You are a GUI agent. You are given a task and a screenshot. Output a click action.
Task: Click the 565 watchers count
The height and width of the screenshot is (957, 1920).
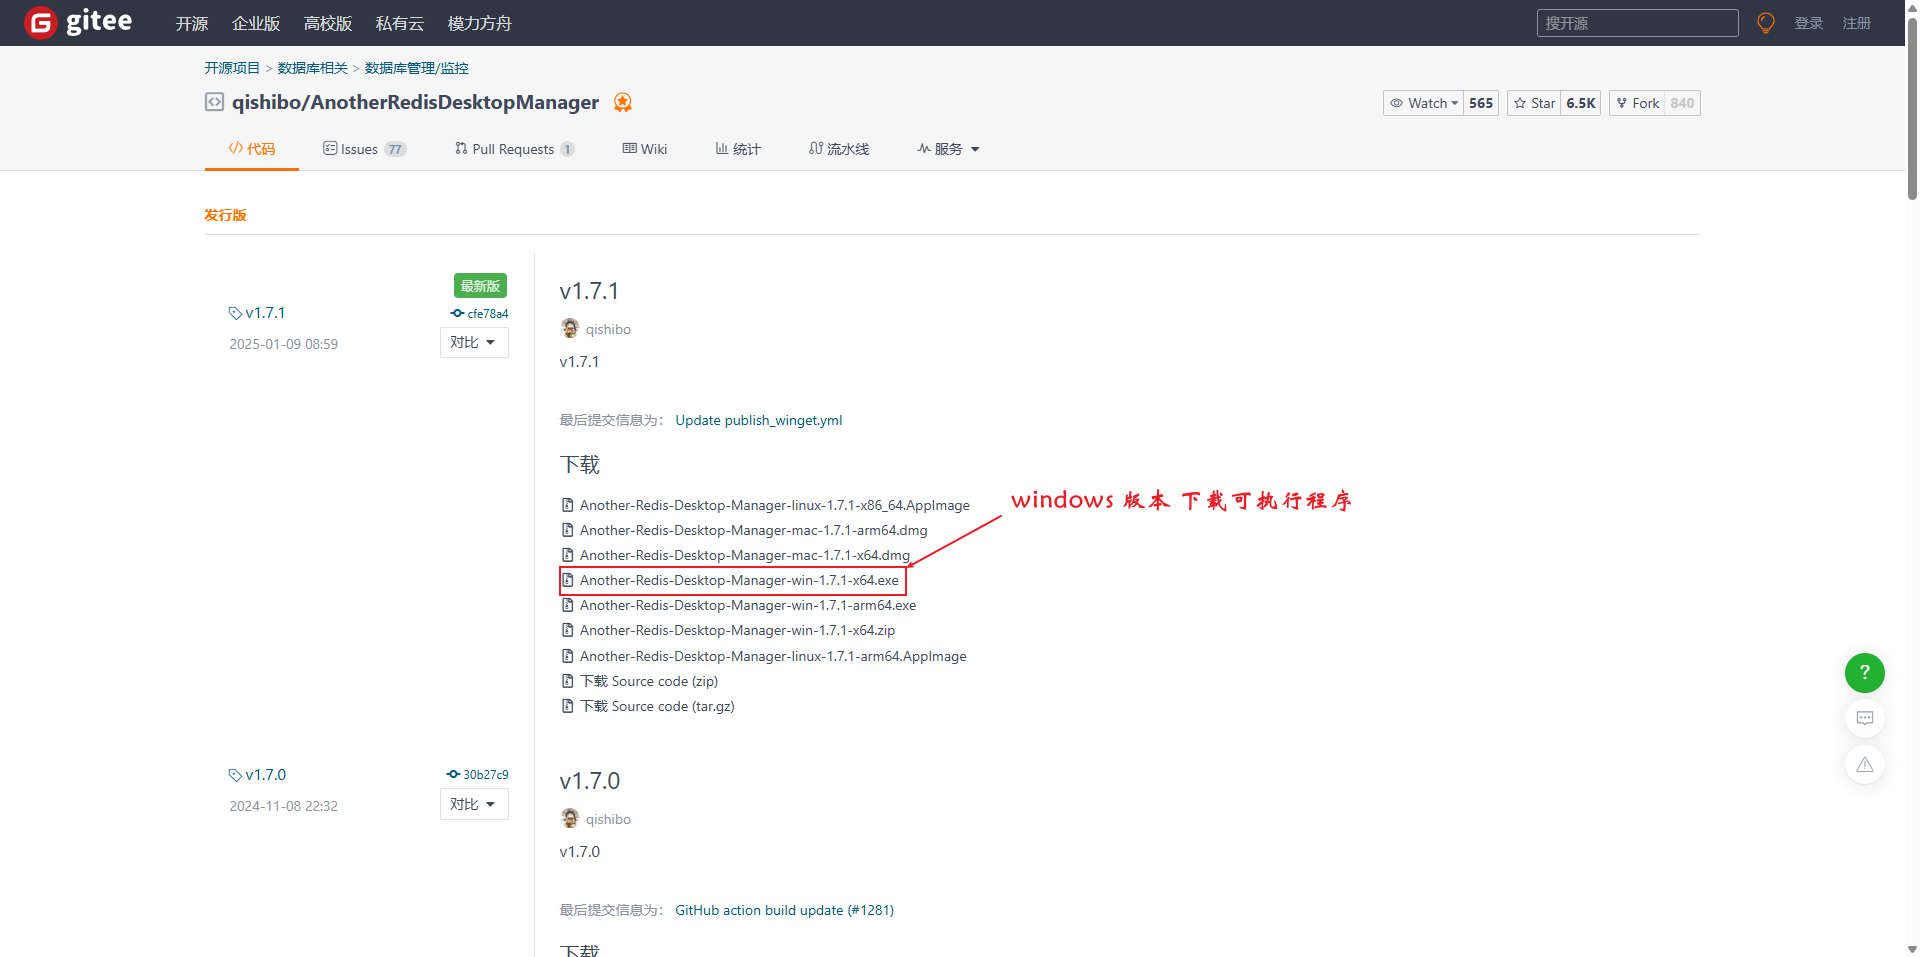[1481, 103]
